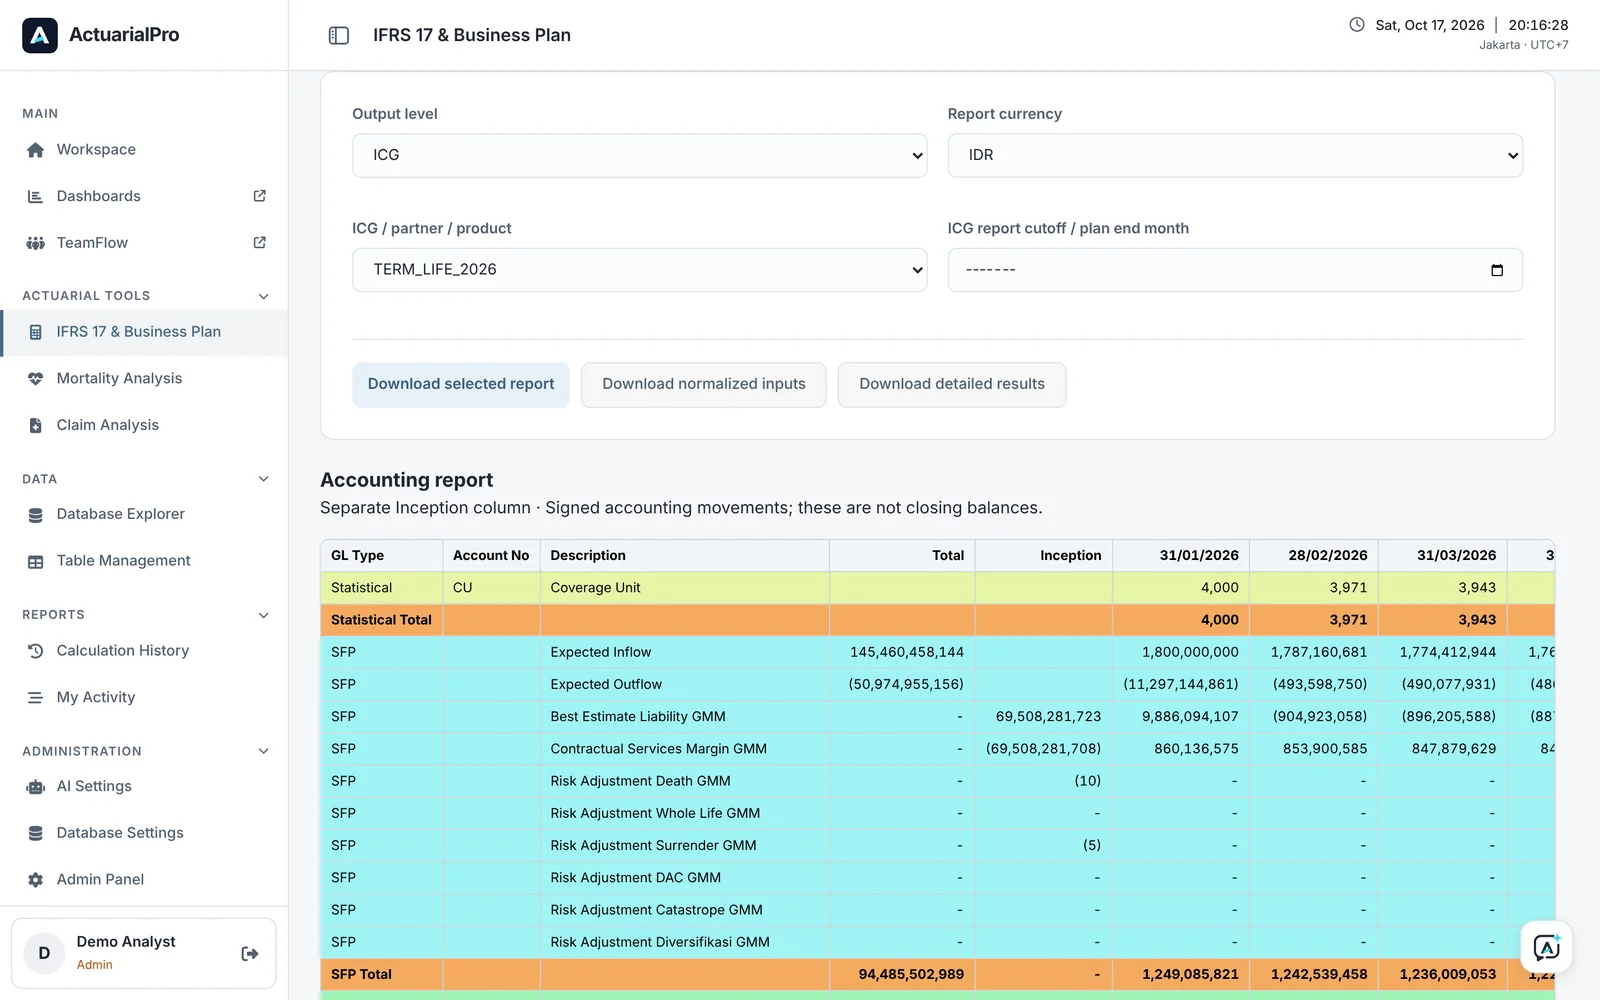The image size is (1600, 1000).
Task: Click the Contractual Services Margin GMM cell
Action: 684,749
